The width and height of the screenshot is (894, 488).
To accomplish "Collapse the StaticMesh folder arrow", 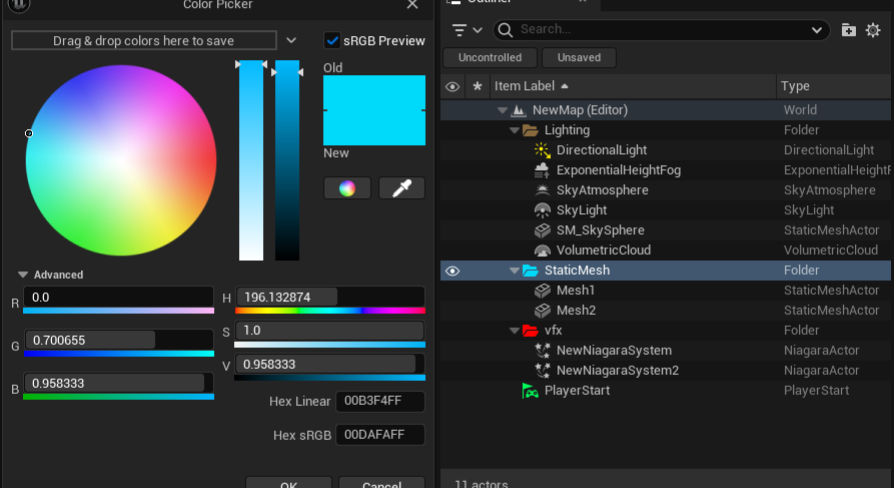I will tap(514, 271).
